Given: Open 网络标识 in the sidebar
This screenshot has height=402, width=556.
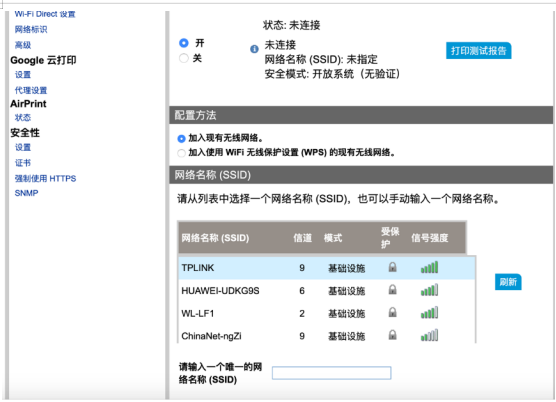Looking at the screenshot, I should coord(31,29).
